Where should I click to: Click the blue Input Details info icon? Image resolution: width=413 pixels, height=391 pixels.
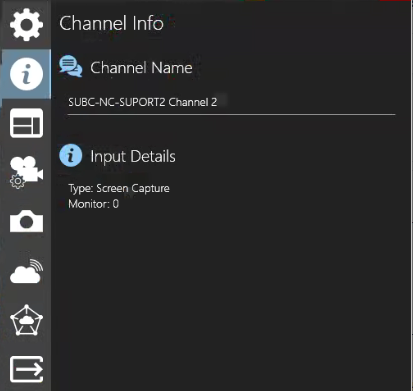click(71, 155)
